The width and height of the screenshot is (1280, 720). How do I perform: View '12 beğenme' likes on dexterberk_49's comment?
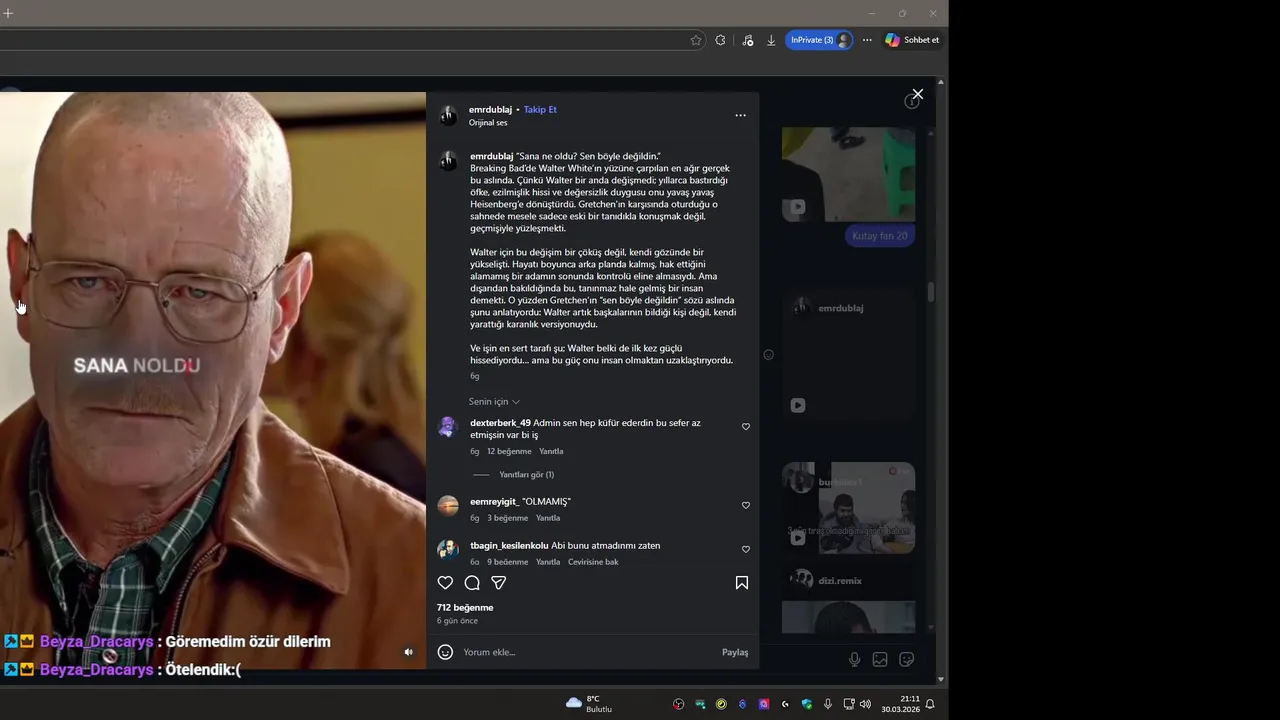tap(509, 452)
